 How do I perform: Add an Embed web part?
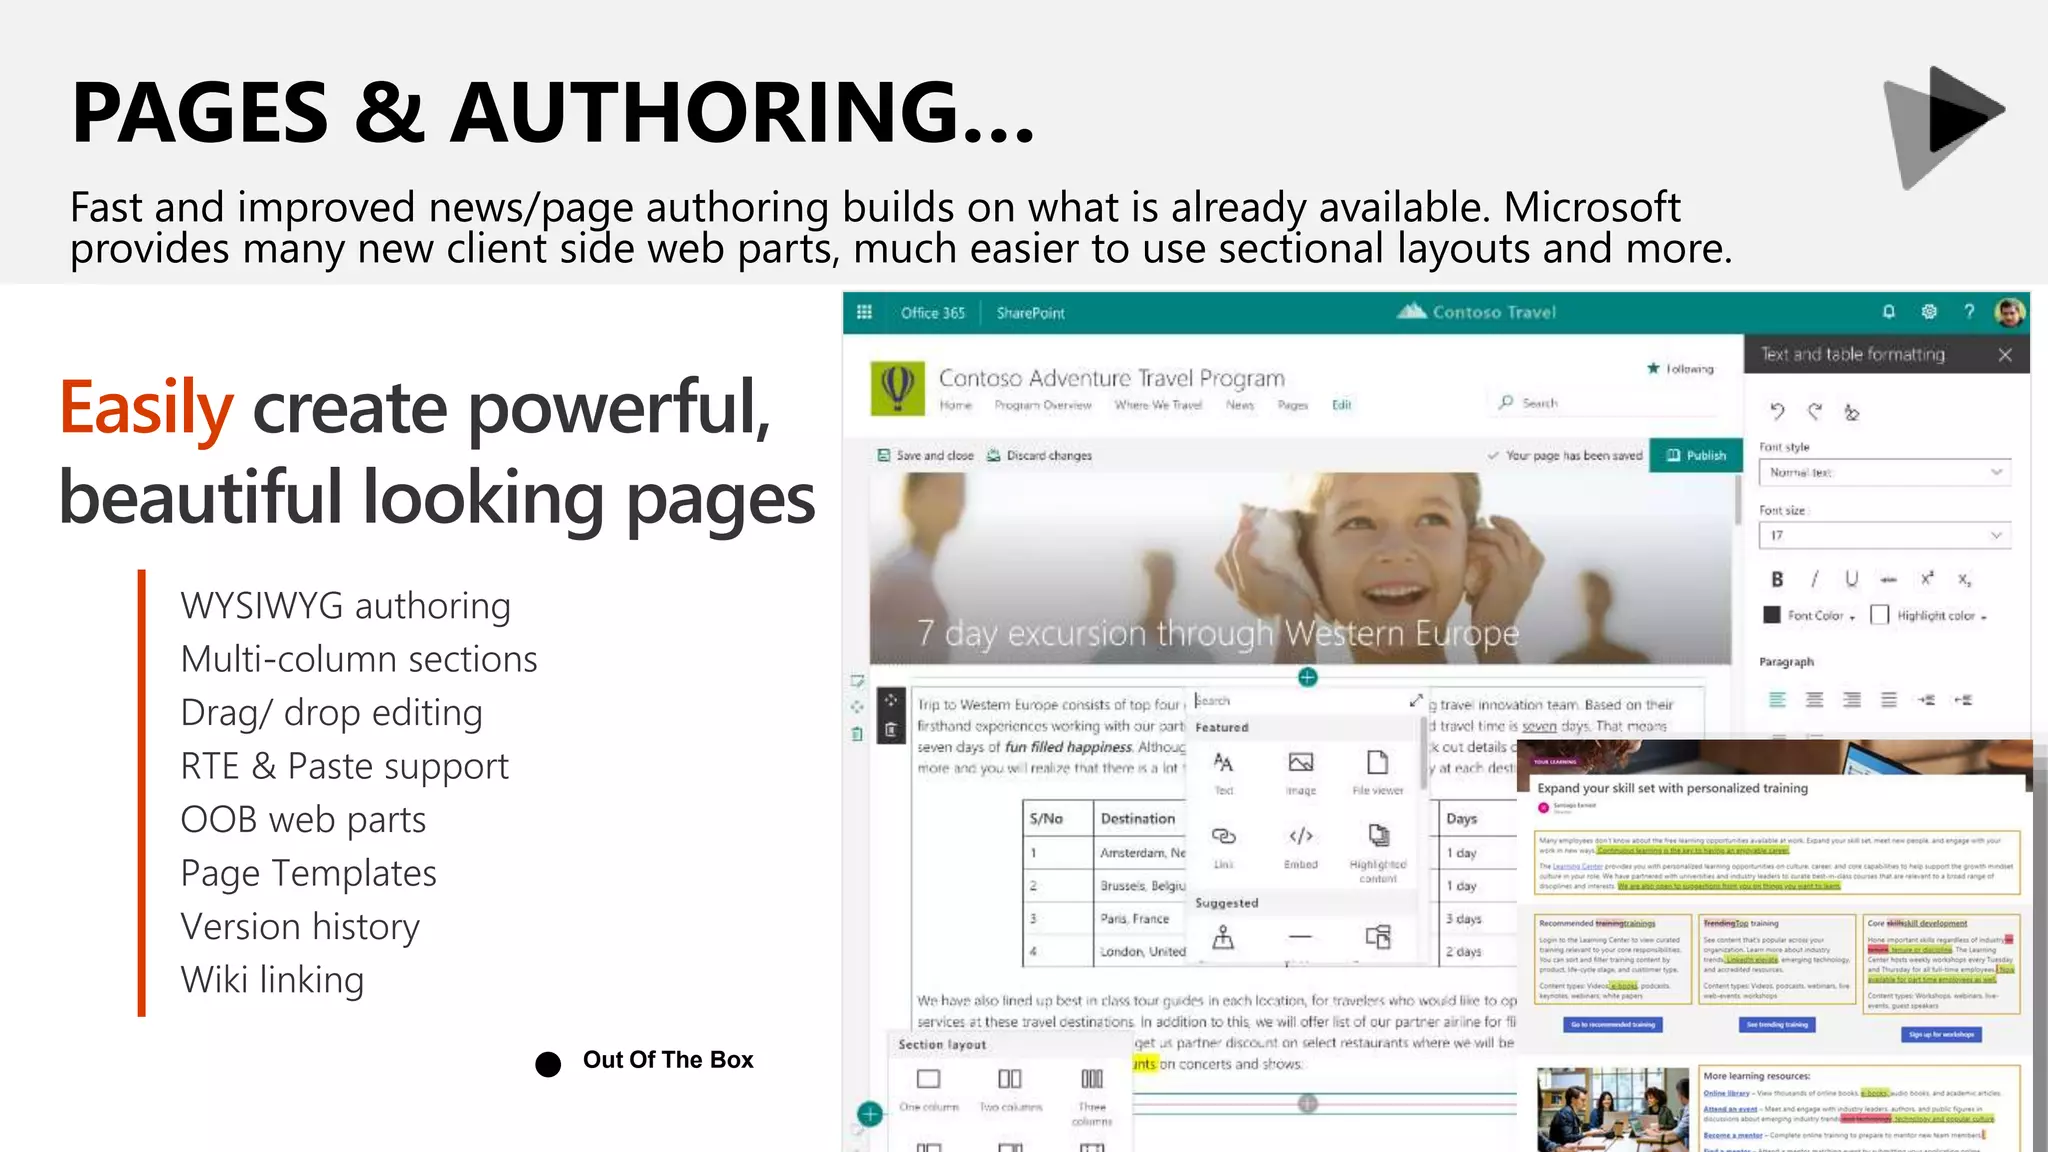click(1301, 846)
